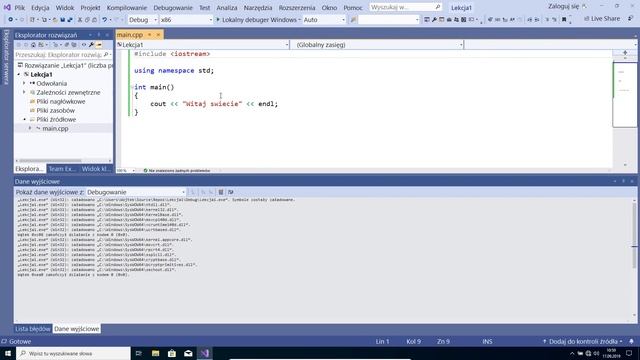Click the Windows taskbar search box
640x360 pixels.
[x=73, y=353]
